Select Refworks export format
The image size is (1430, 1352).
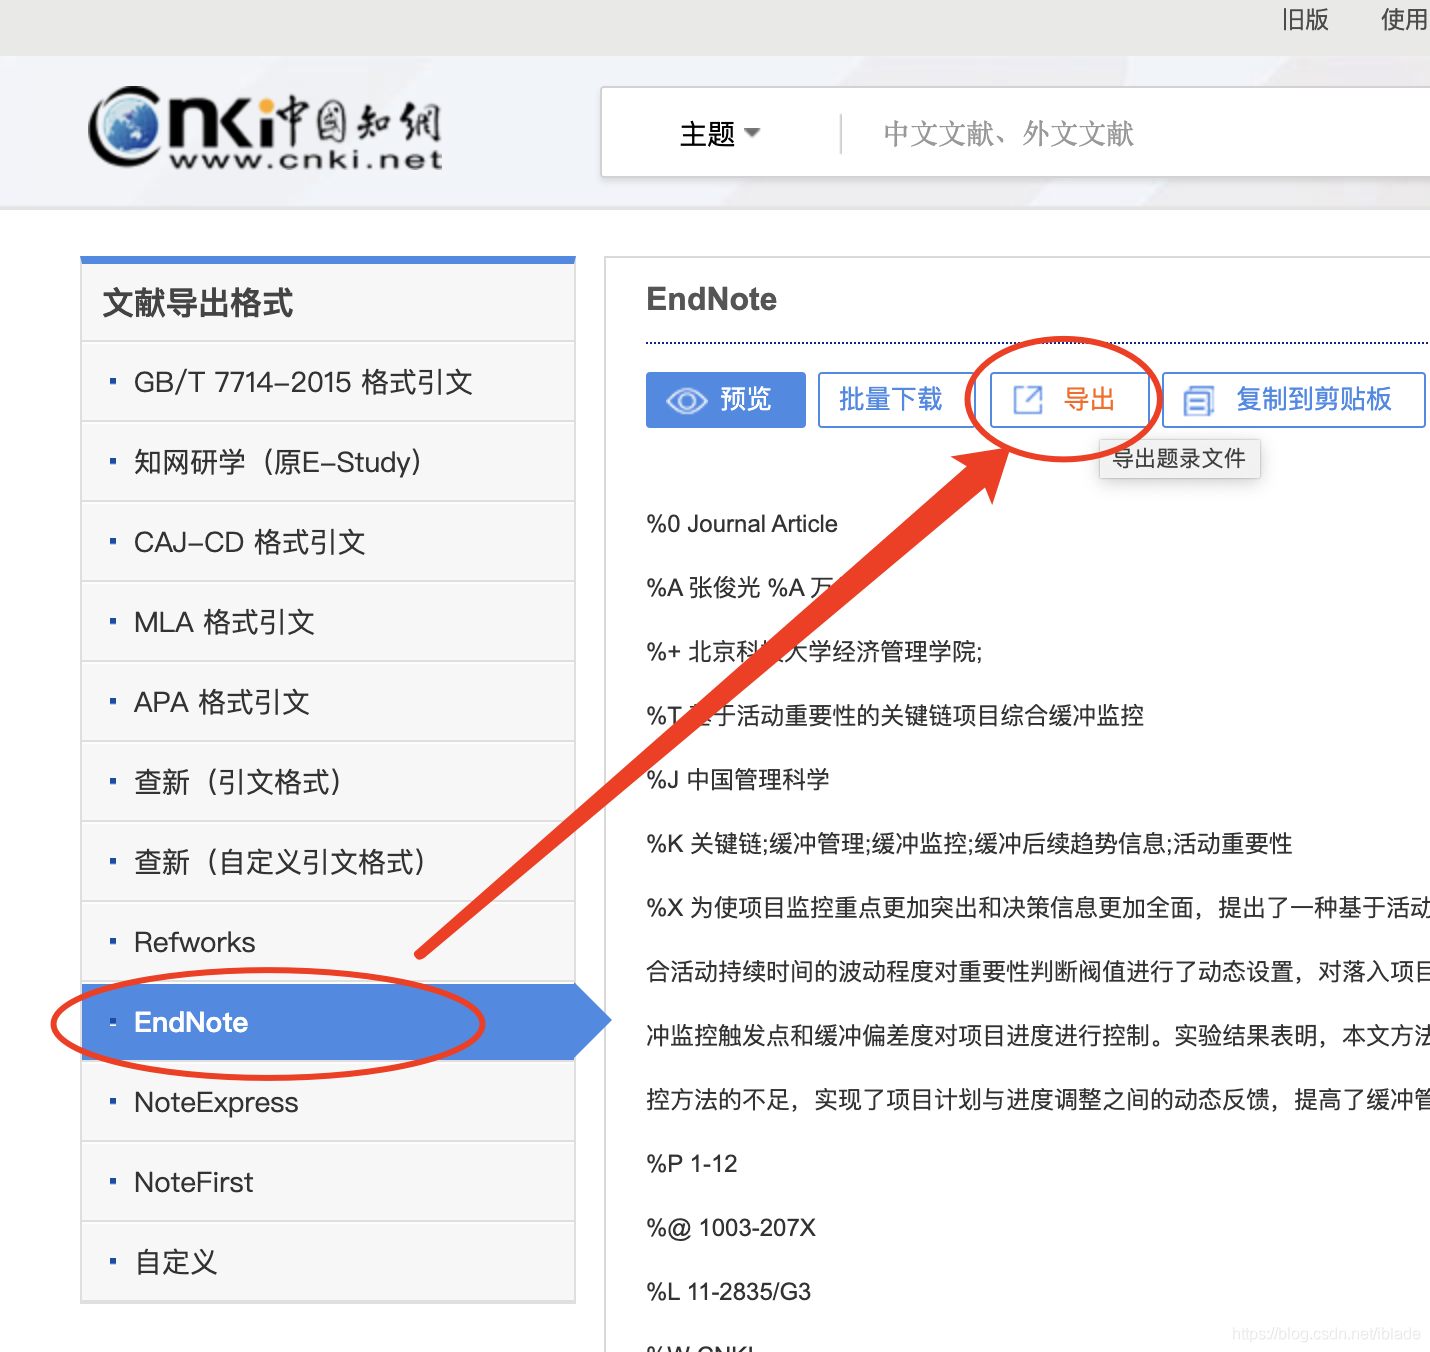[328, 941]
